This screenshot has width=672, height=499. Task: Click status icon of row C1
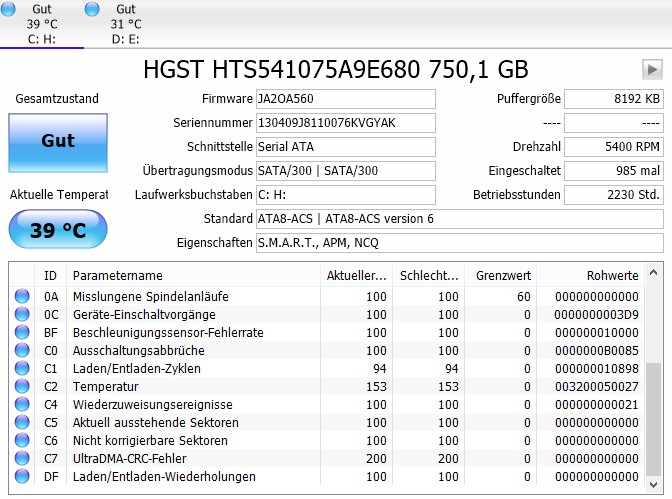(x=22, y=368)
